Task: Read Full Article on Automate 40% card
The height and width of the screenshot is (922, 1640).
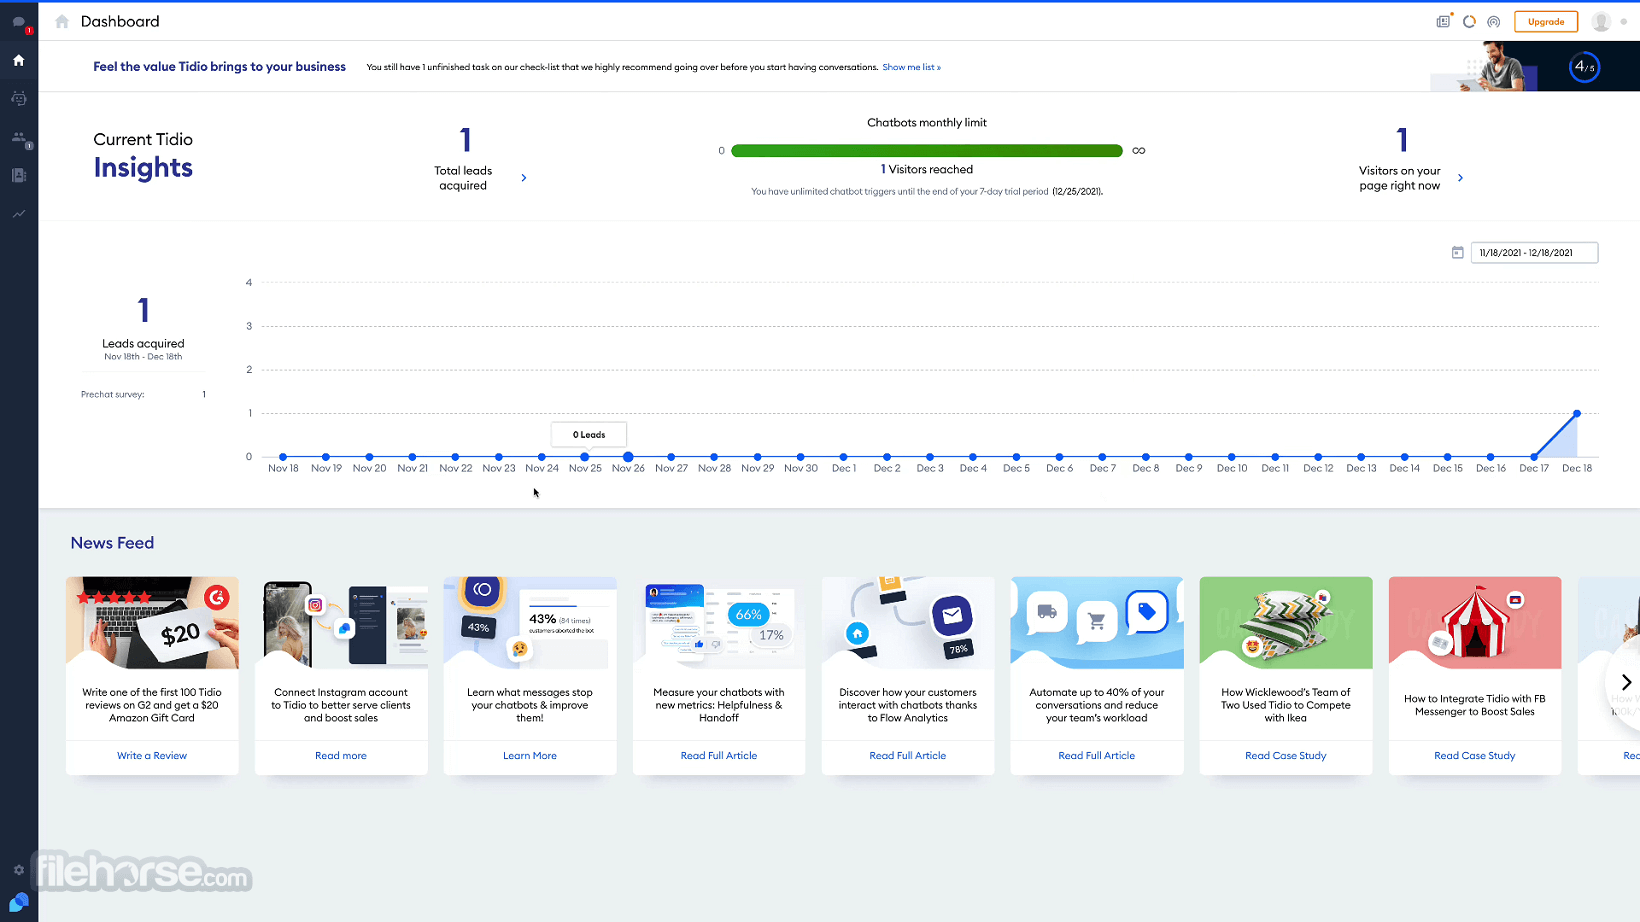Action: coord(1097,756)
